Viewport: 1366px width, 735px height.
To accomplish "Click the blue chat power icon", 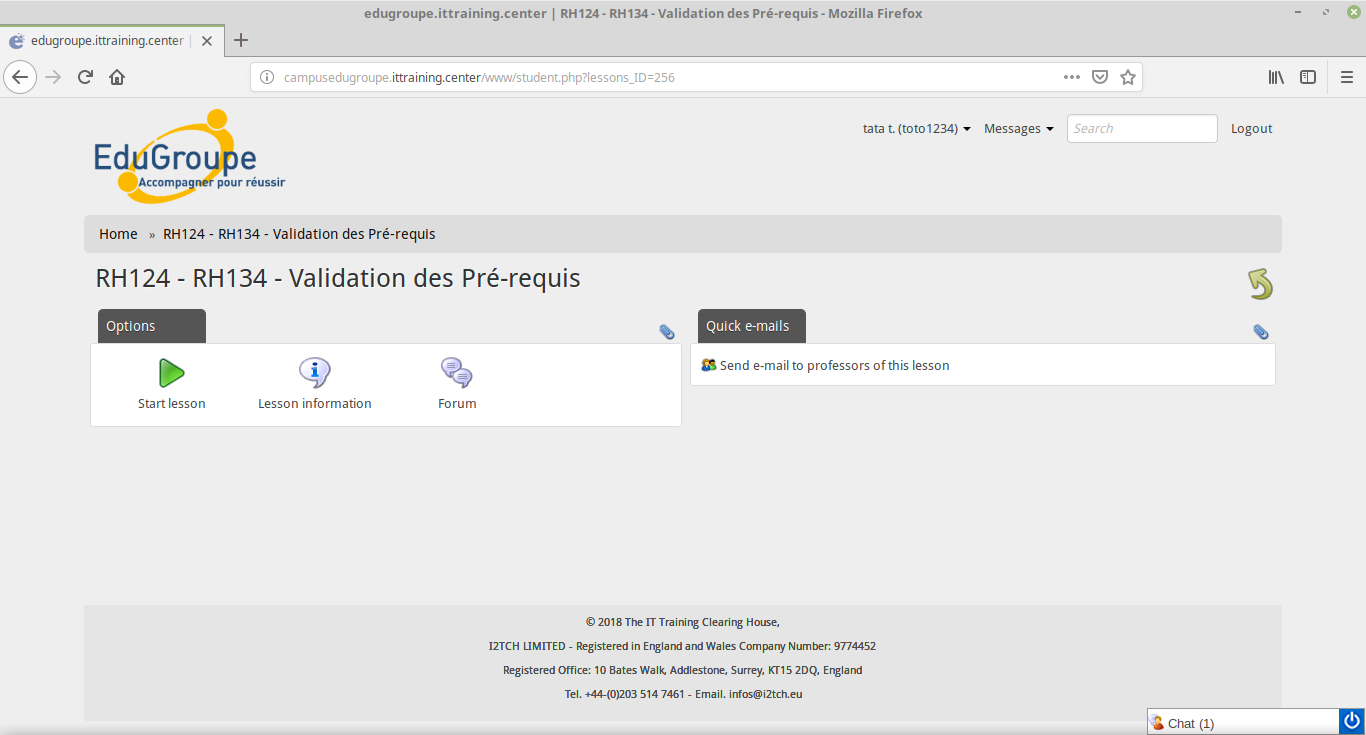I will [x=1352, y=721].
